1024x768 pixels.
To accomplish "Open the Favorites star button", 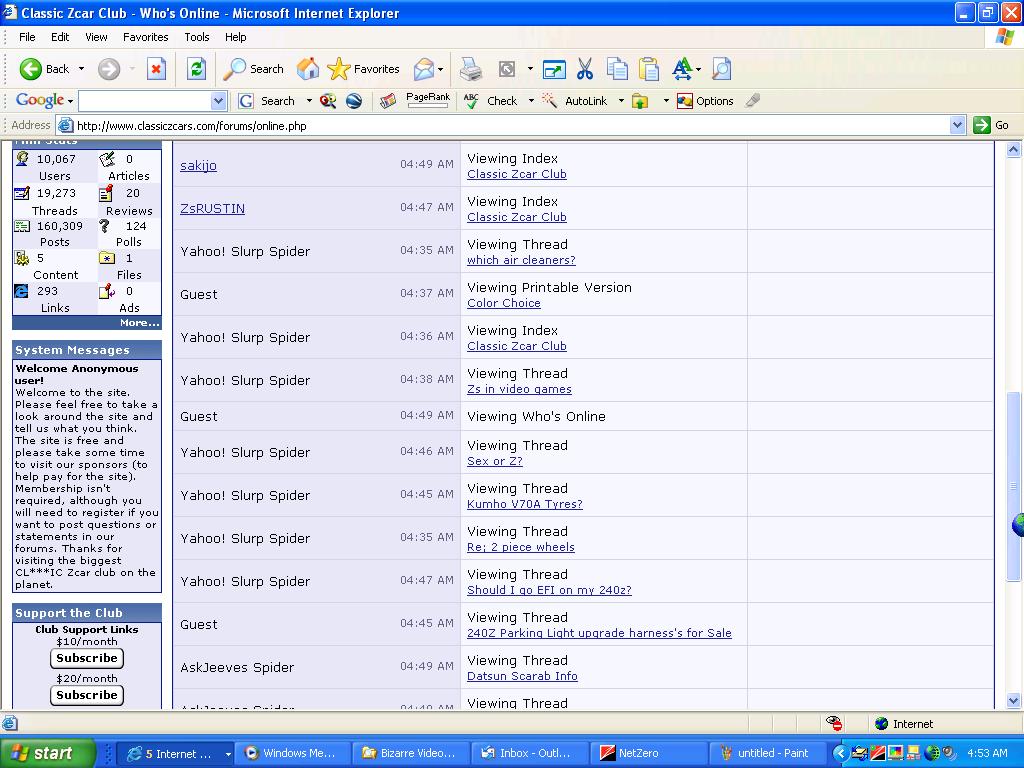I will click(363, 69).
